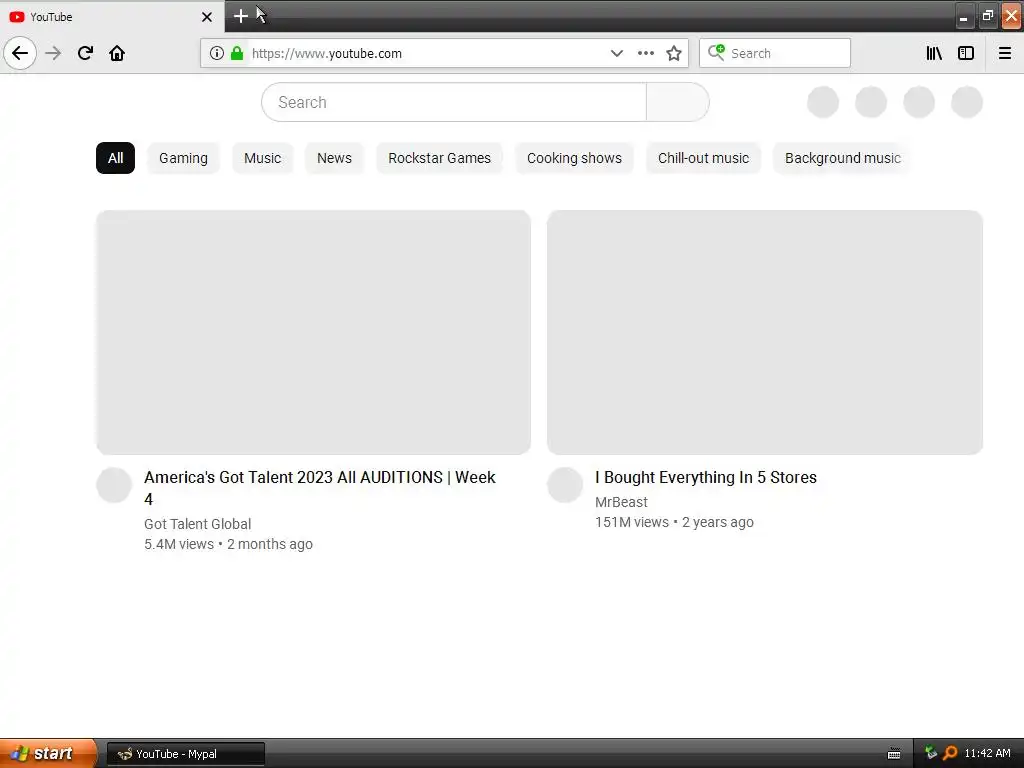This screenshot has height=768, width=1024.
Task: Open I Bought Everything thumbnail
Action: point(765,332)
